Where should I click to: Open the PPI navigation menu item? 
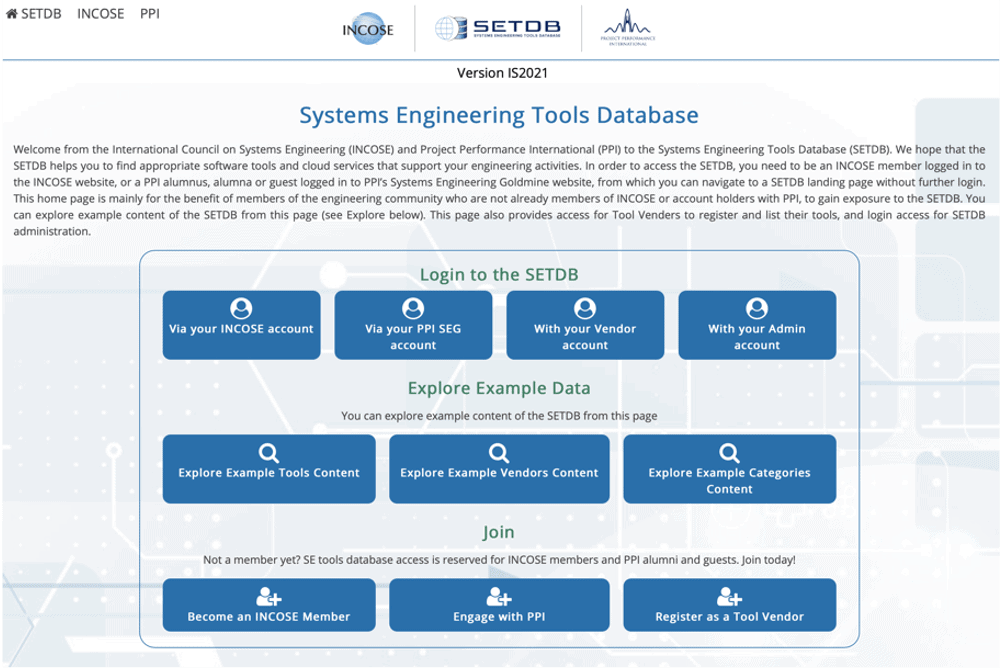[x=149, y=13]
